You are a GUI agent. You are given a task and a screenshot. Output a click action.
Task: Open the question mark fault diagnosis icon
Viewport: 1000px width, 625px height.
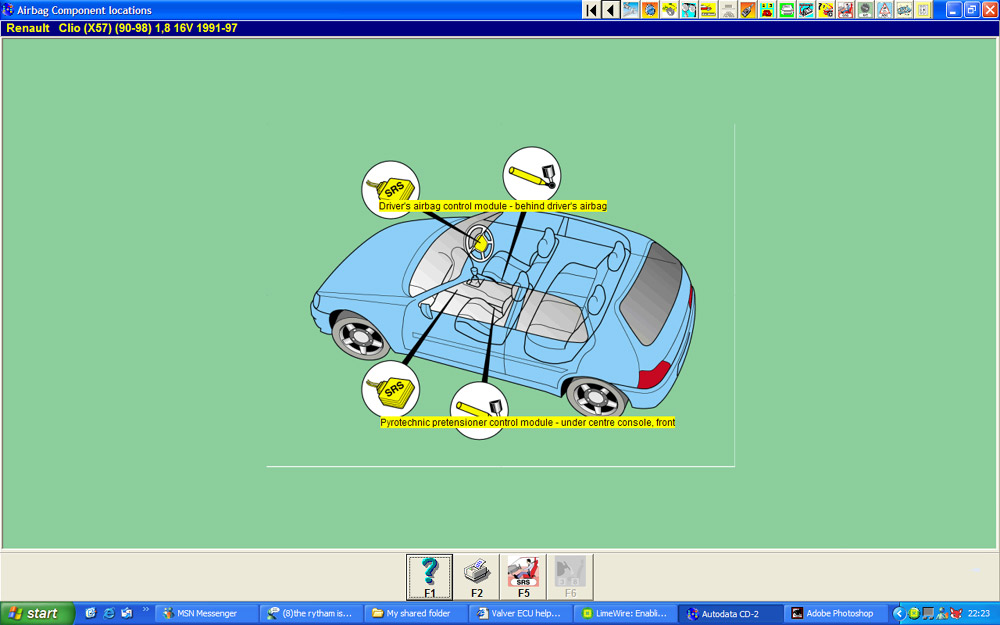tap(826, 10)
